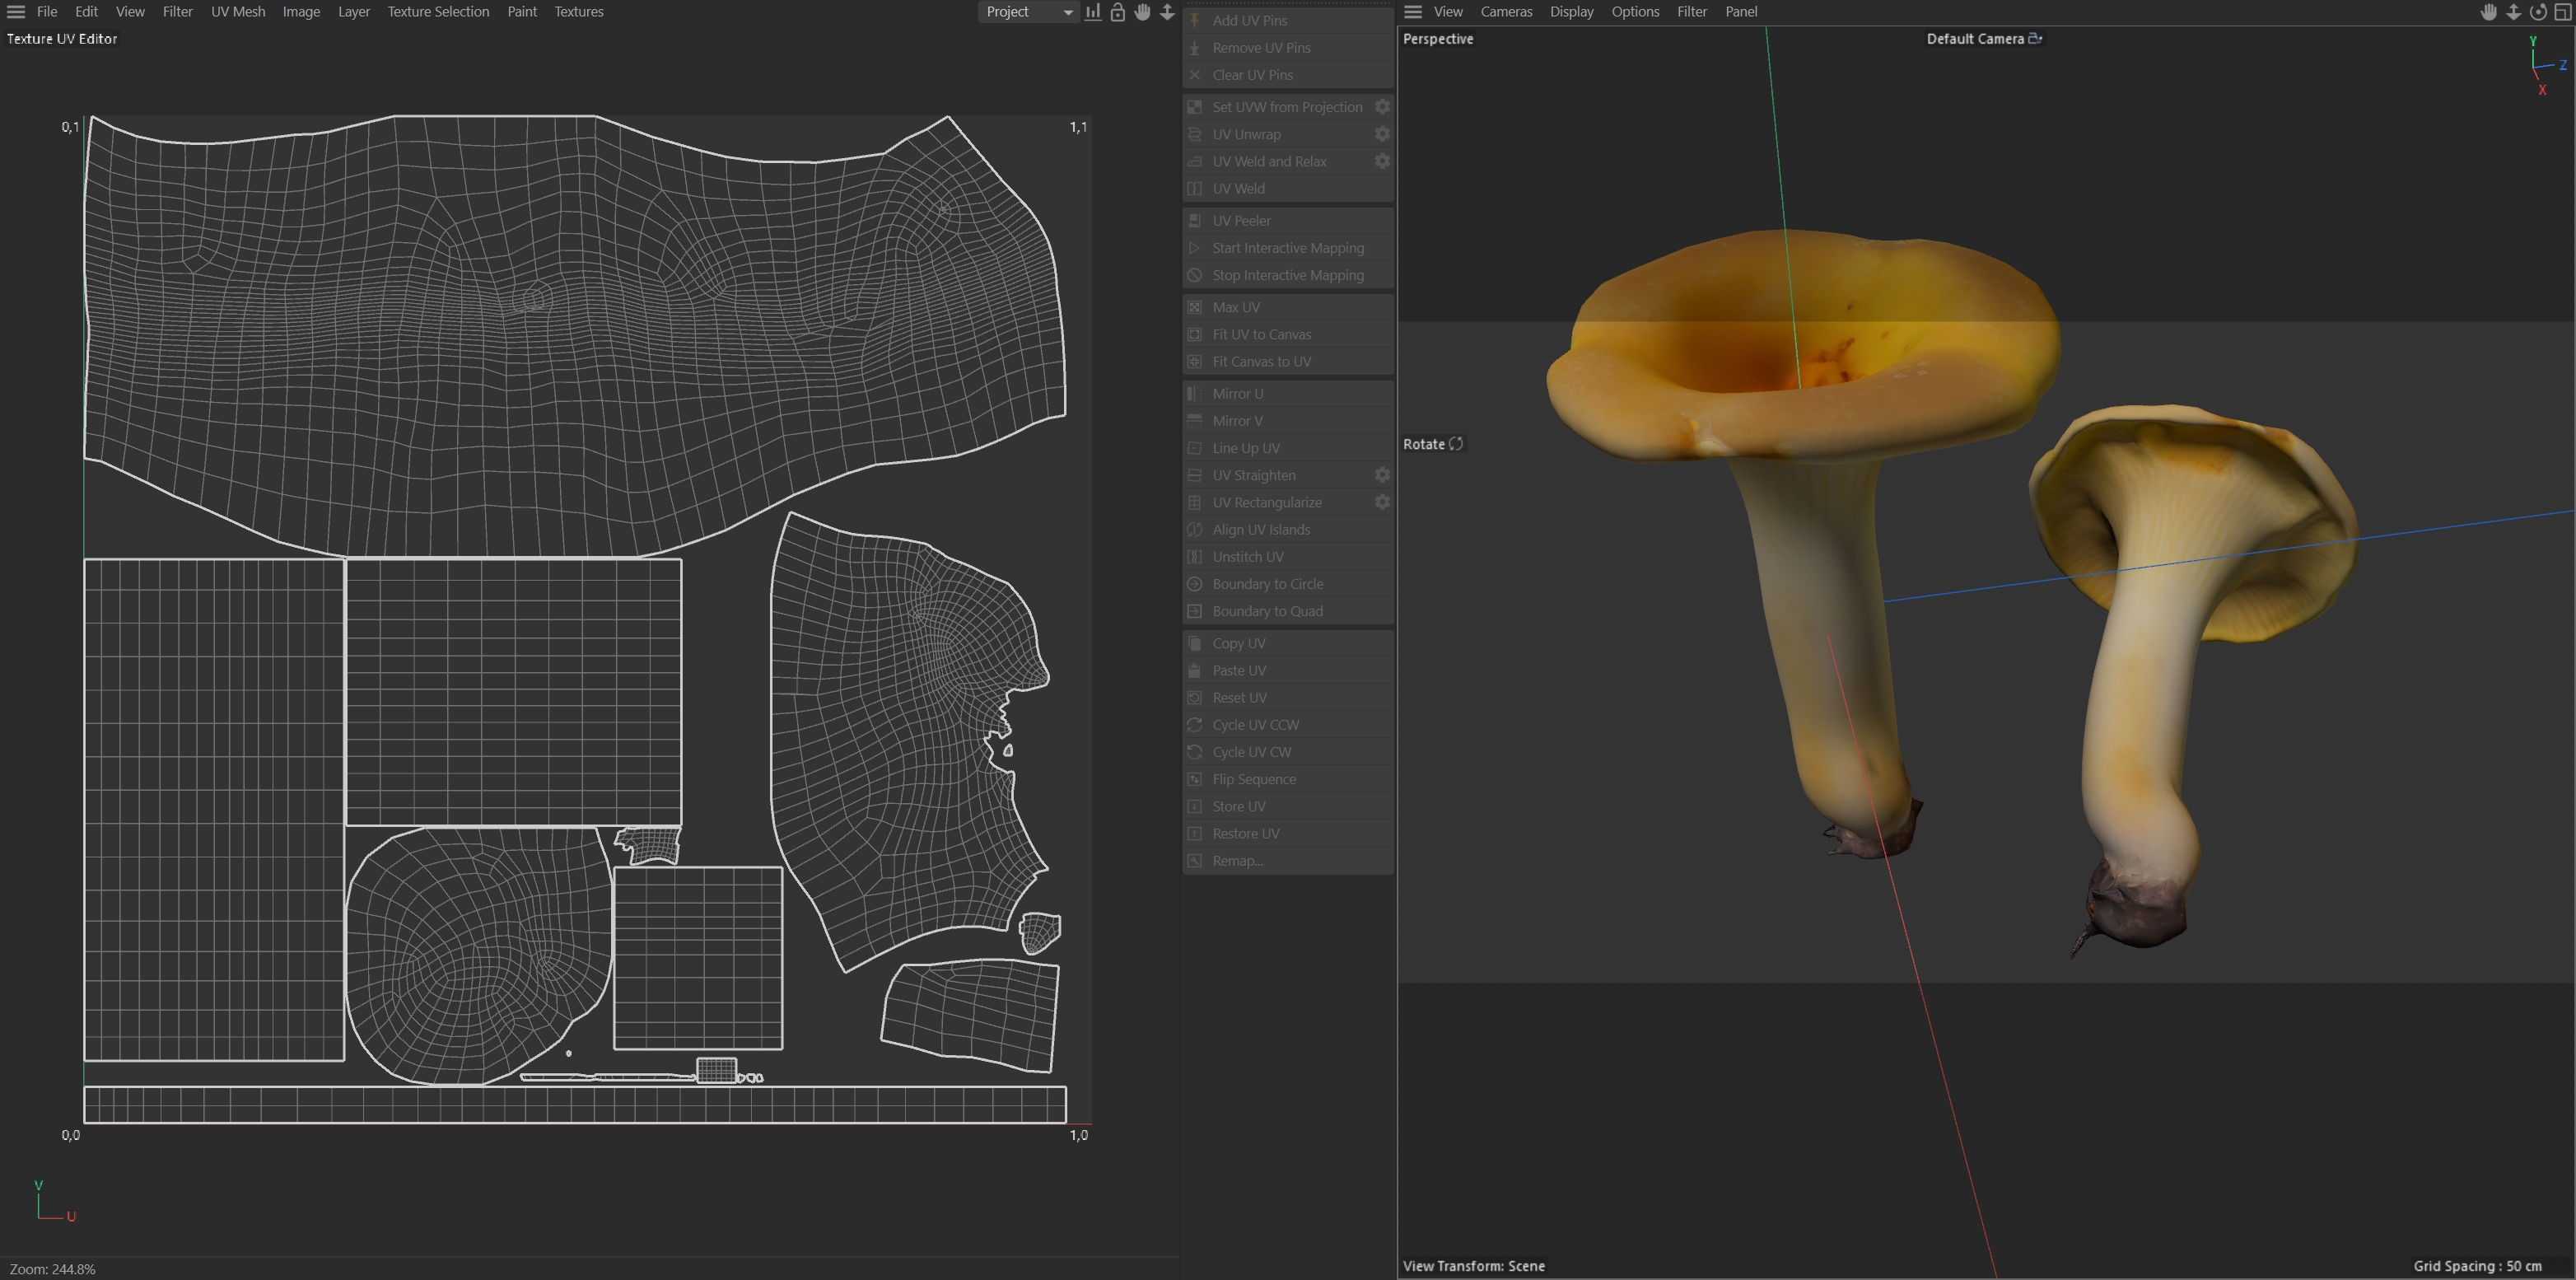
Task: Toggle the padlock icon in UV editor
Action: point(1118,12)
